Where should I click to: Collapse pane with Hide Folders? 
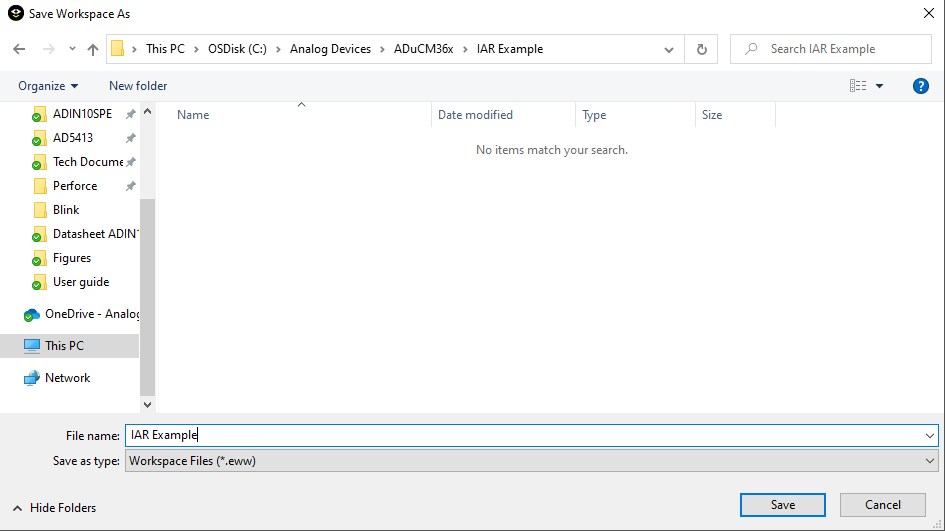(54, 508)
